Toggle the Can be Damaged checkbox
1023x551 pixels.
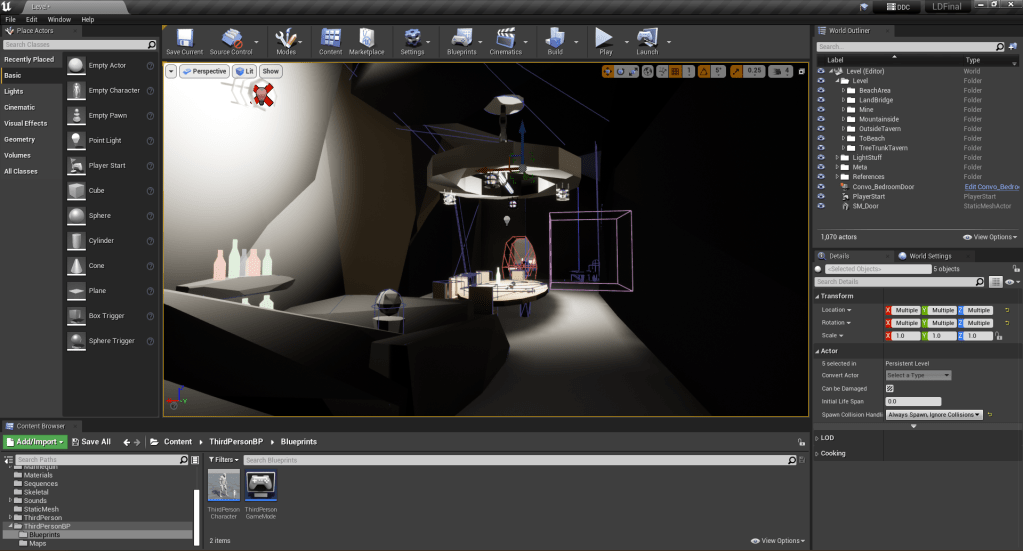click(890, 388)
